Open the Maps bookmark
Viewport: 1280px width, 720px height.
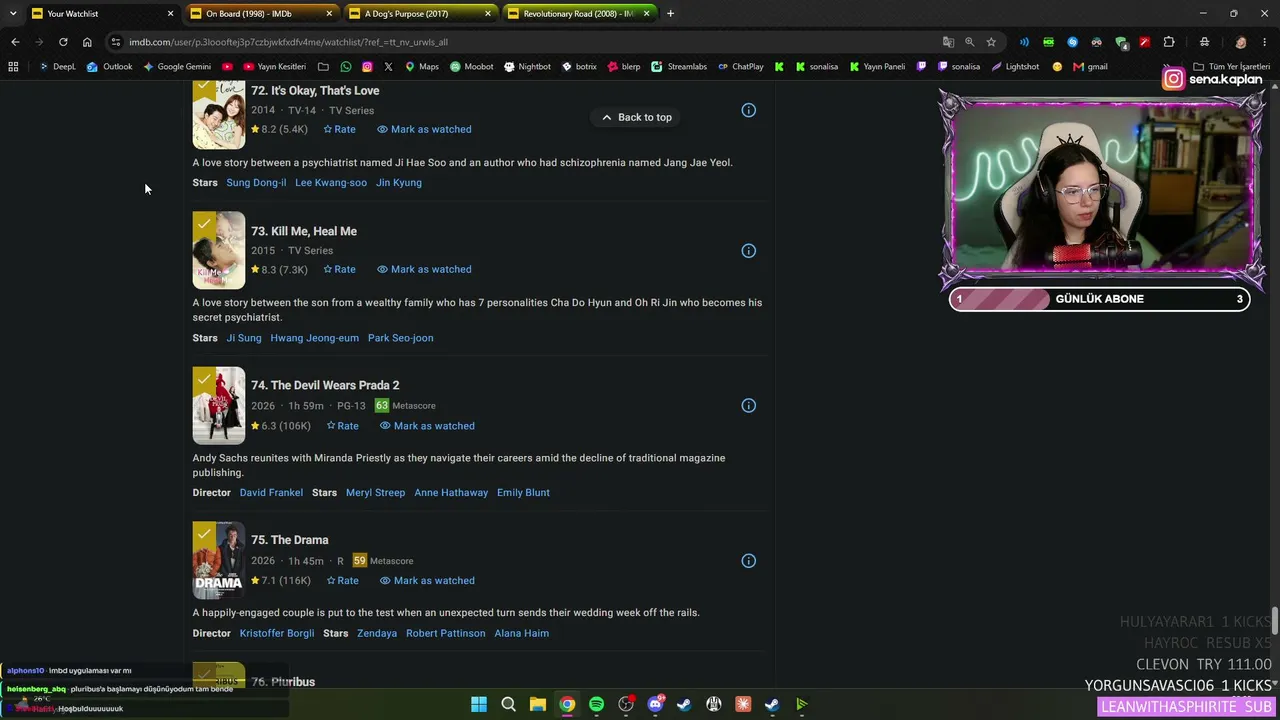[x=421, y=67]
